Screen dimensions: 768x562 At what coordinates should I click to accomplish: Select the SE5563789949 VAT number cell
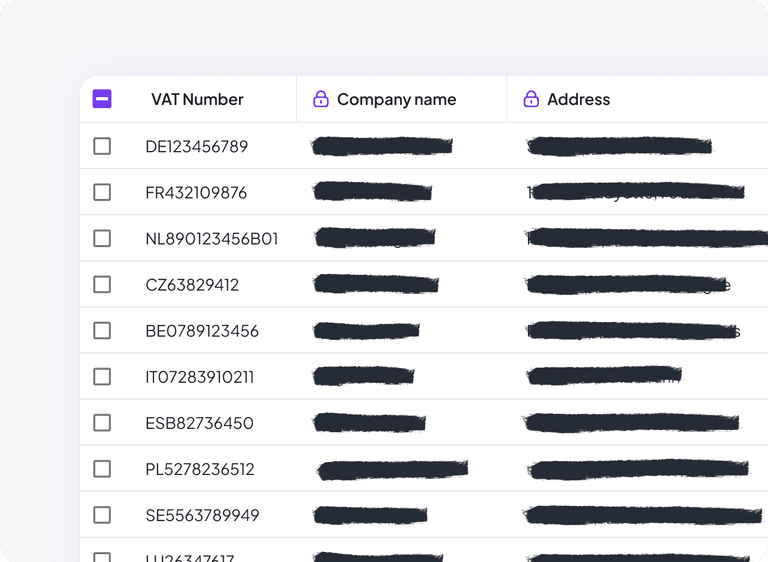(x=202, y=515)
